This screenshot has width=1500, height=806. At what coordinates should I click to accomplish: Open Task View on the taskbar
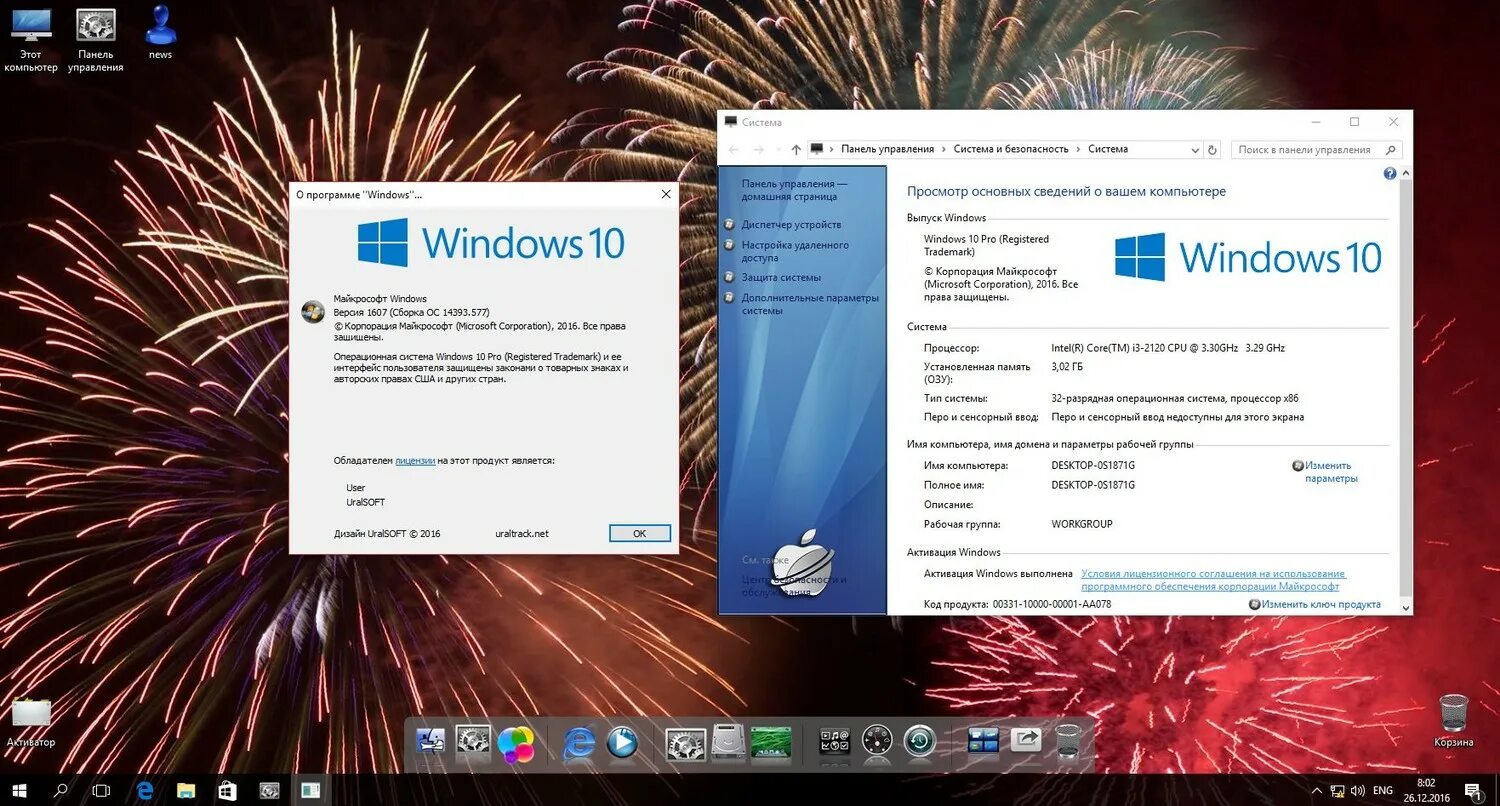click(101, 790)
